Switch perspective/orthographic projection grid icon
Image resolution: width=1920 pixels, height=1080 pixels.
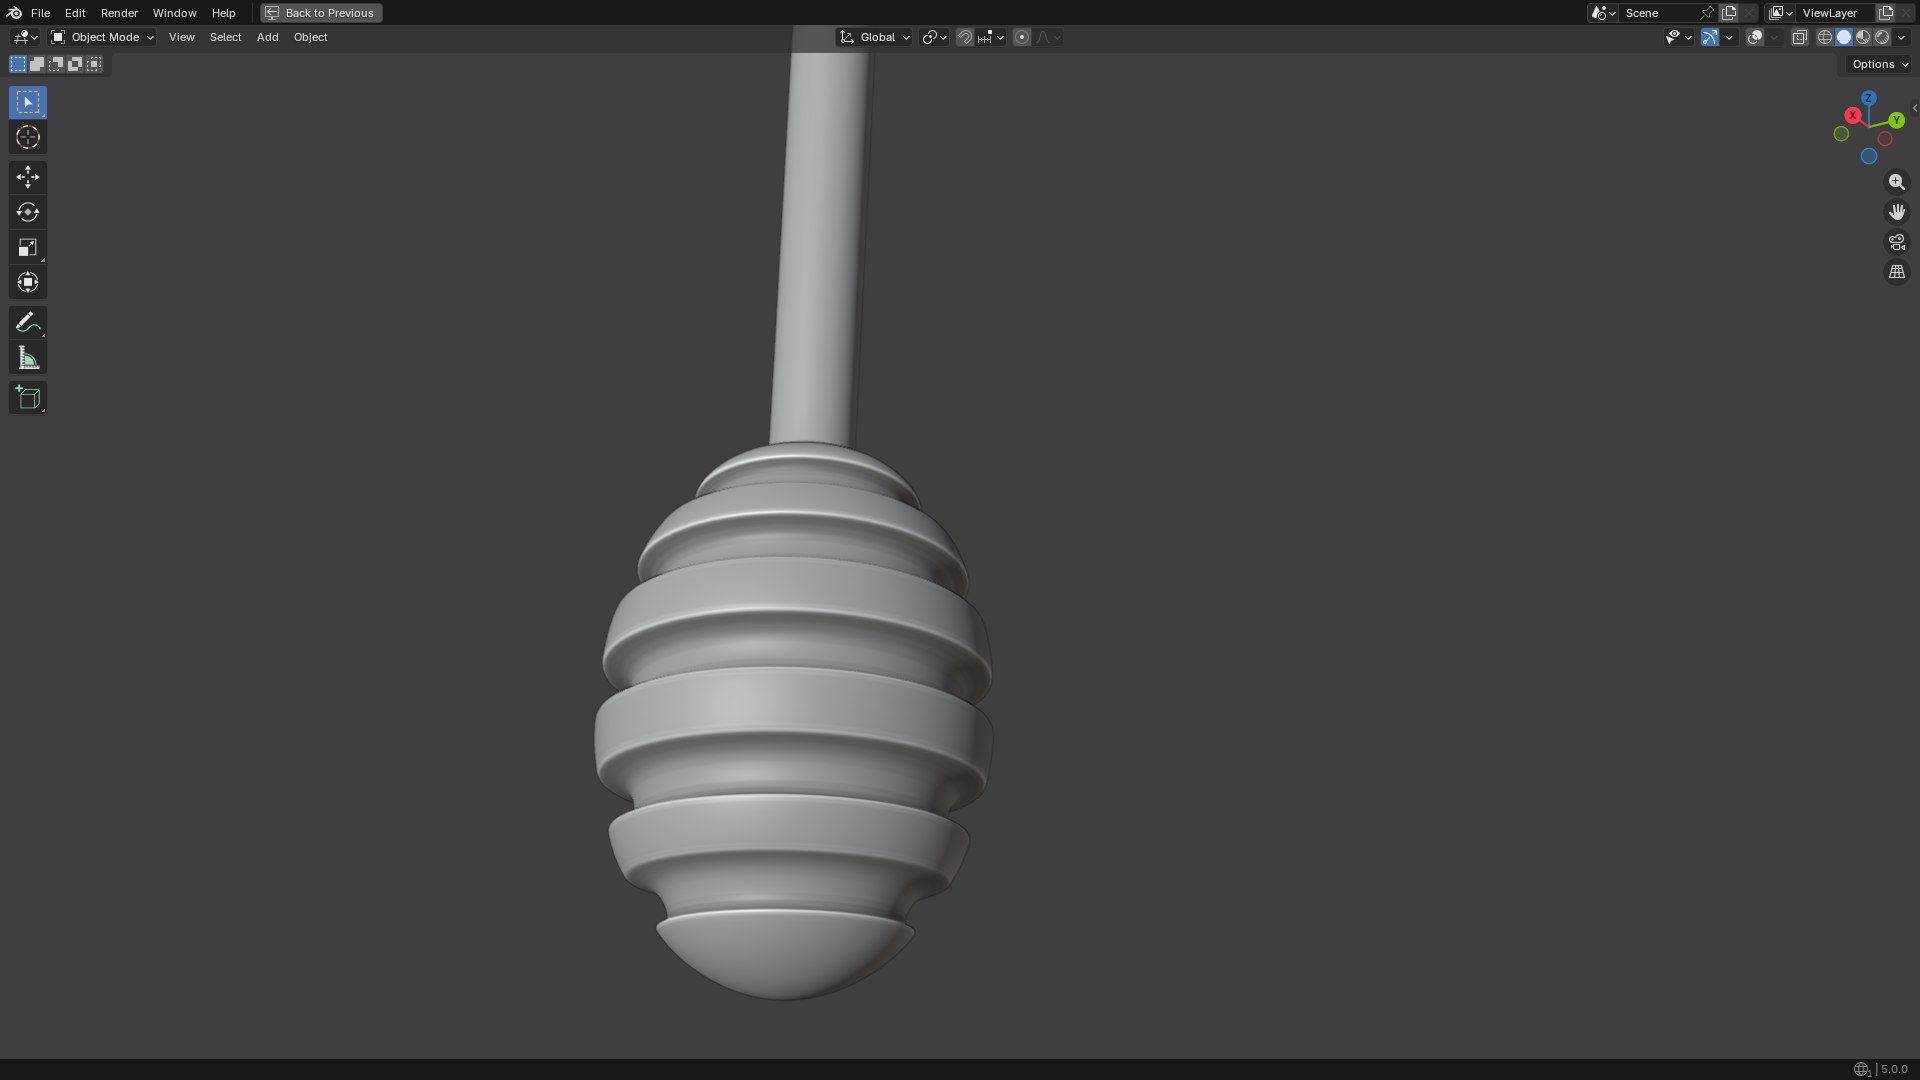click(1896, 272)
